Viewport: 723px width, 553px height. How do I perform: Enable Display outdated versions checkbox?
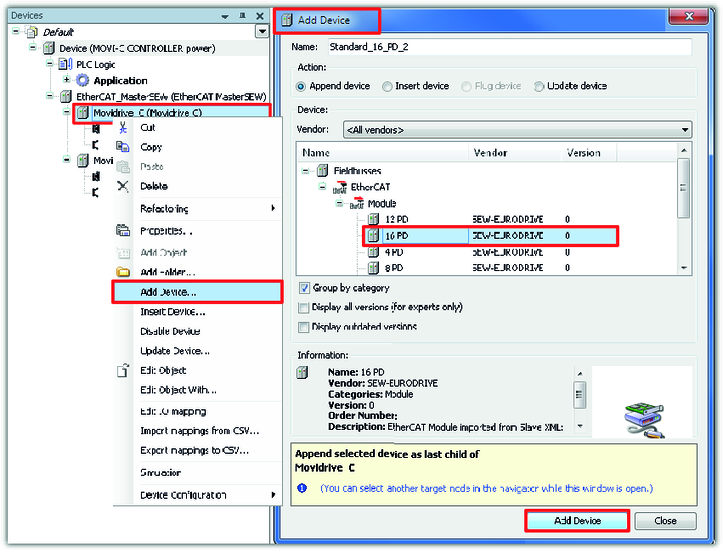pos(303,327)
